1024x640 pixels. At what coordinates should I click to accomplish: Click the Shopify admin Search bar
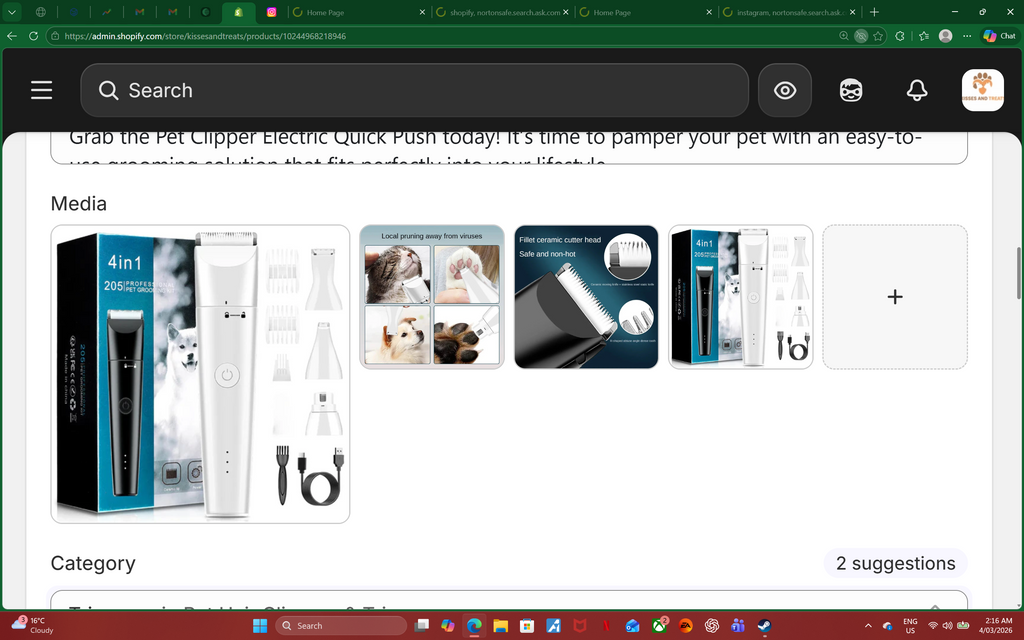coord(414,90)
